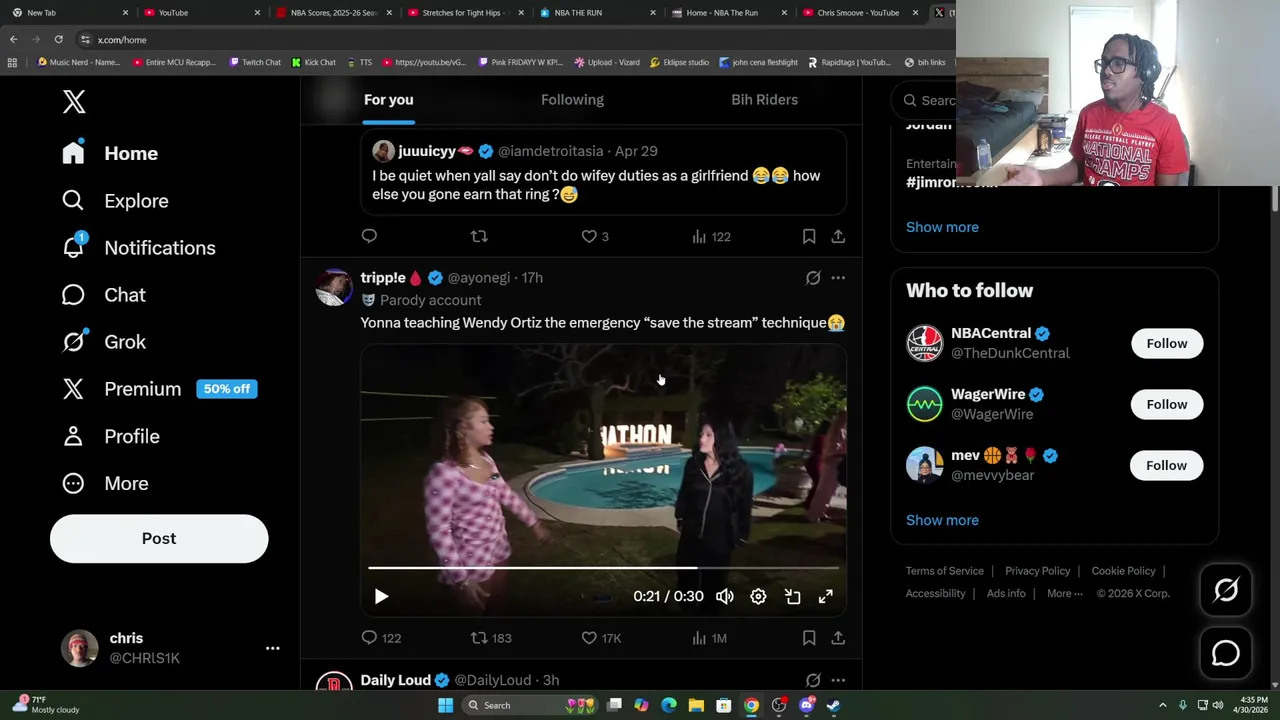Image resolution: width=1280 pixels, height=720 pixels.
Task: View analytics showing 122 views
Action: 711,236
